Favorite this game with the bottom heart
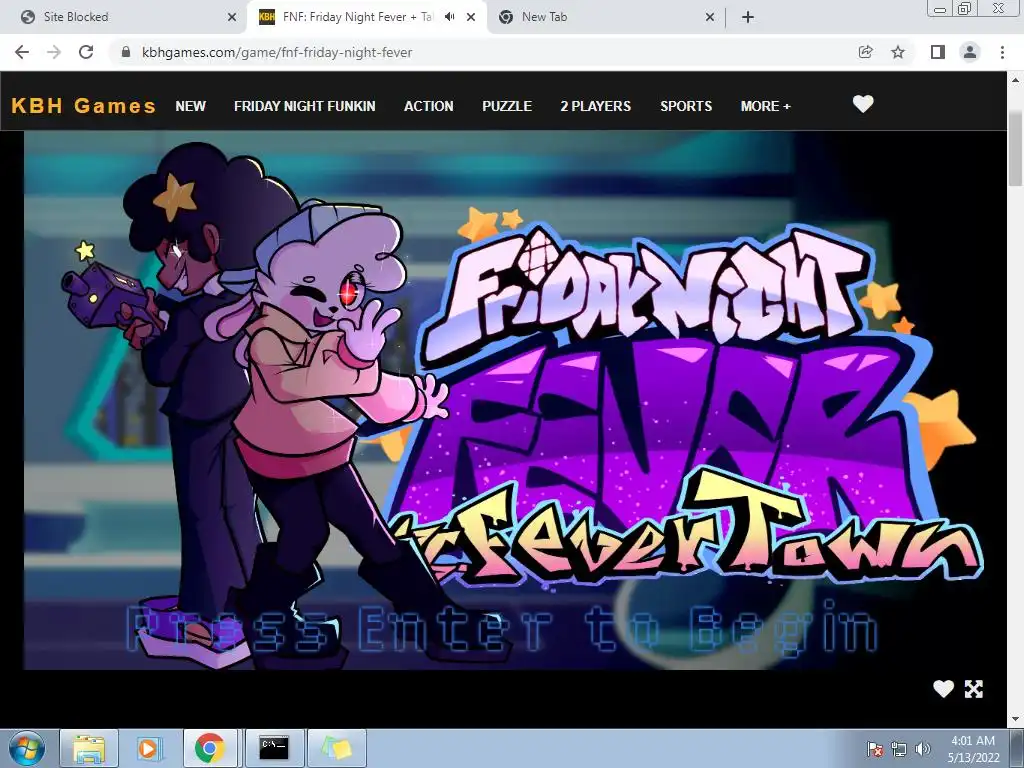 point(943,688)
